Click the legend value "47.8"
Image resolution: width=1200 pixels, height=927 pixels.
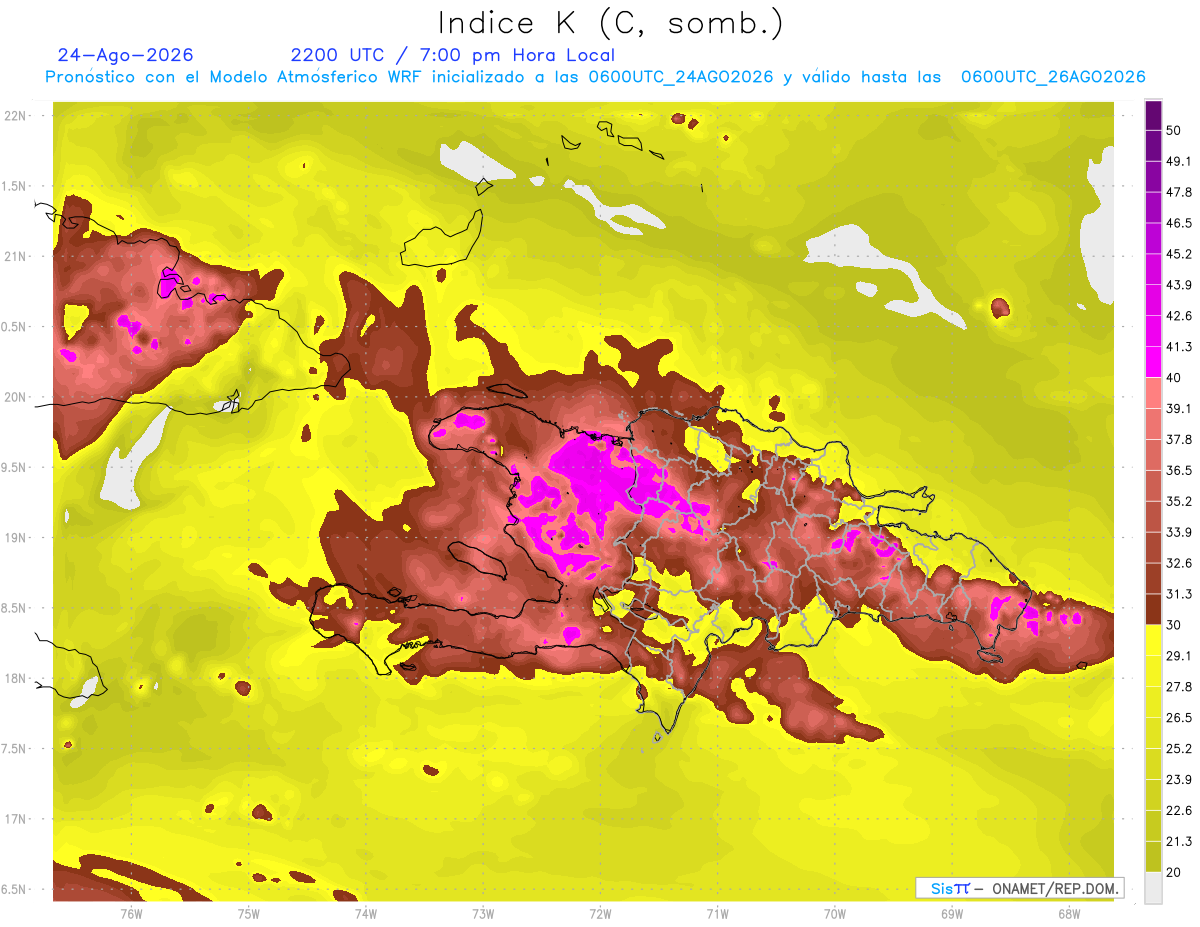point(1180,192)
